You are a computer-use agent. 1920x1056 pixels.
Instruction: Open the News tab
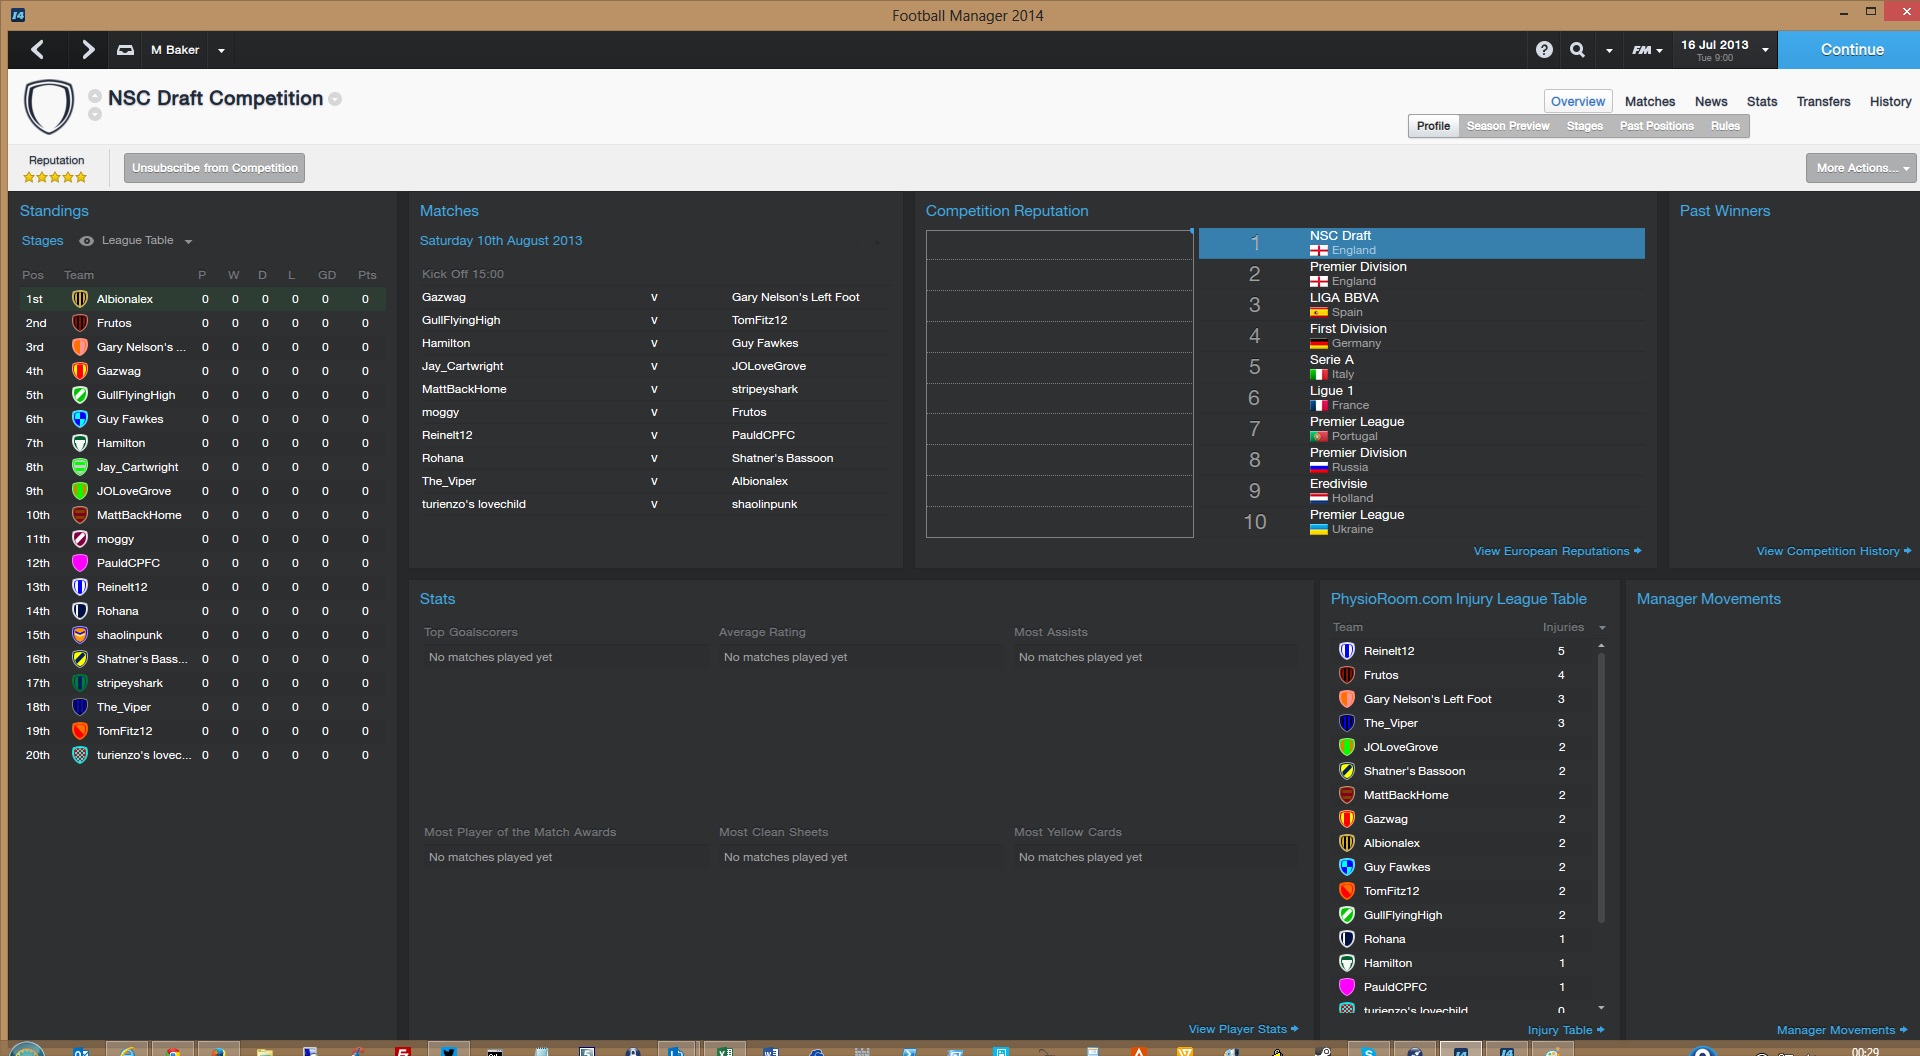1711,101
